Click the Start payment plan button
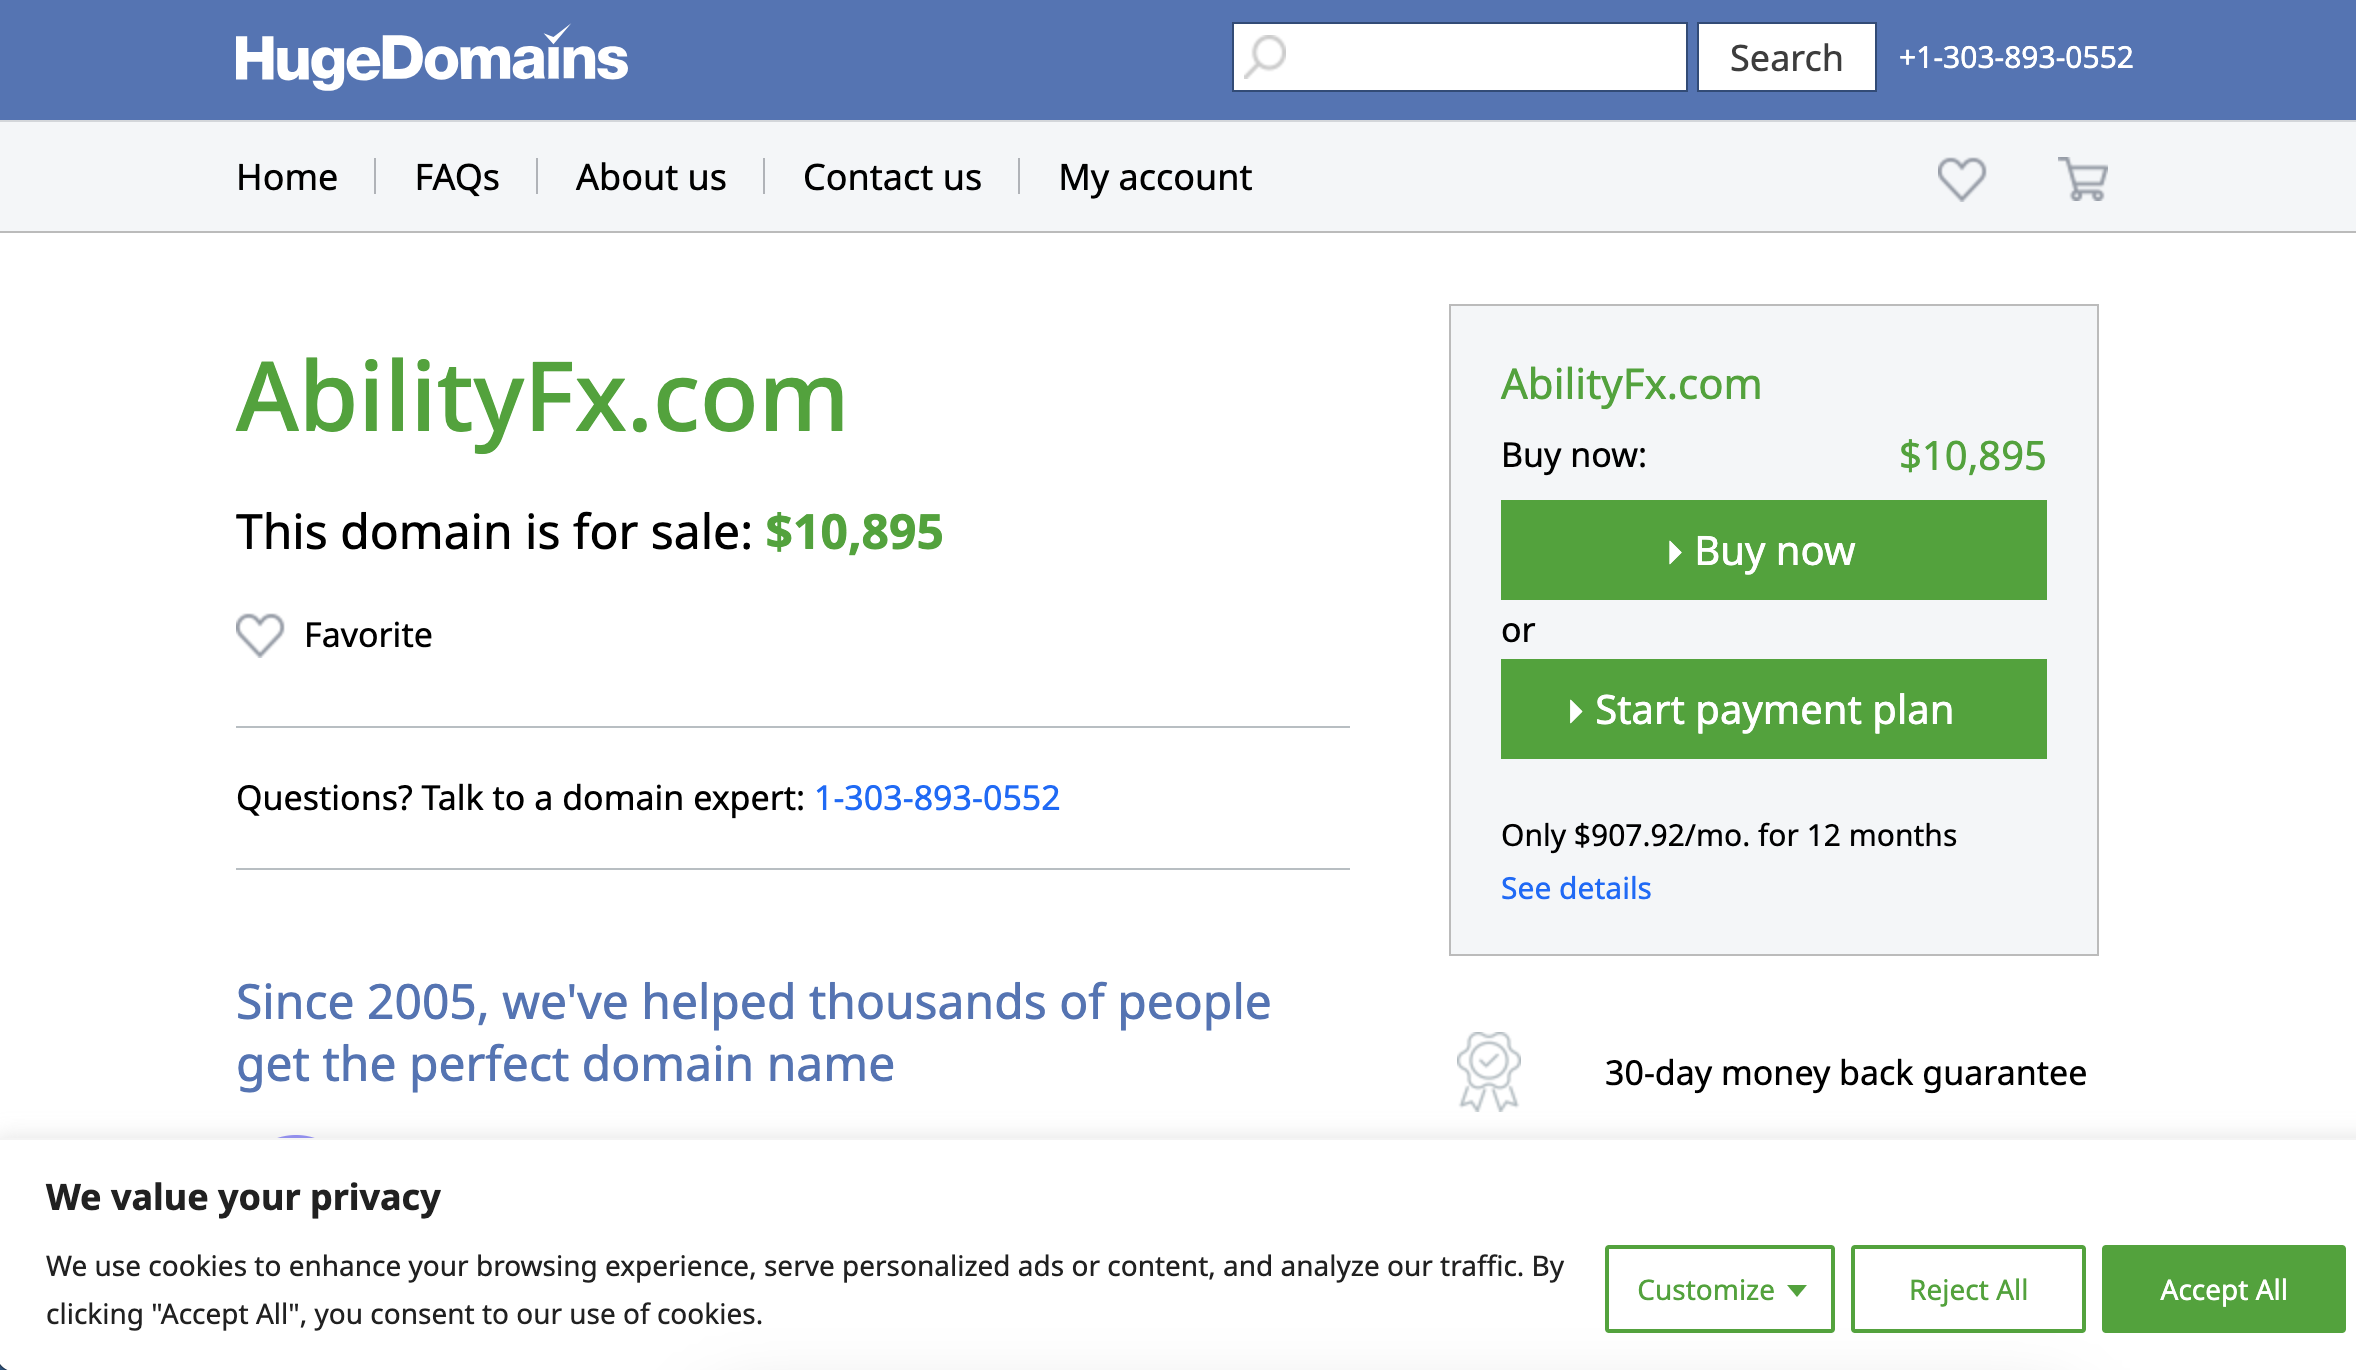The image size is (2356, 1370). 1773,709
